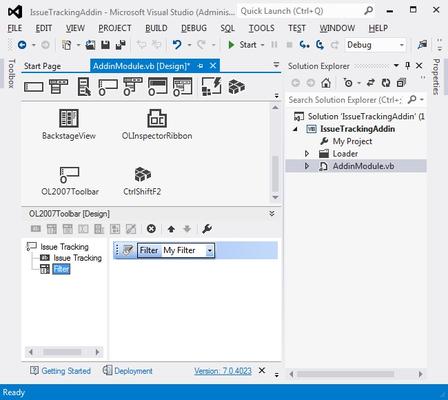Open the BUILD menu
The height and width of the screenshot is (400, 448).
(x=156, y=28)
